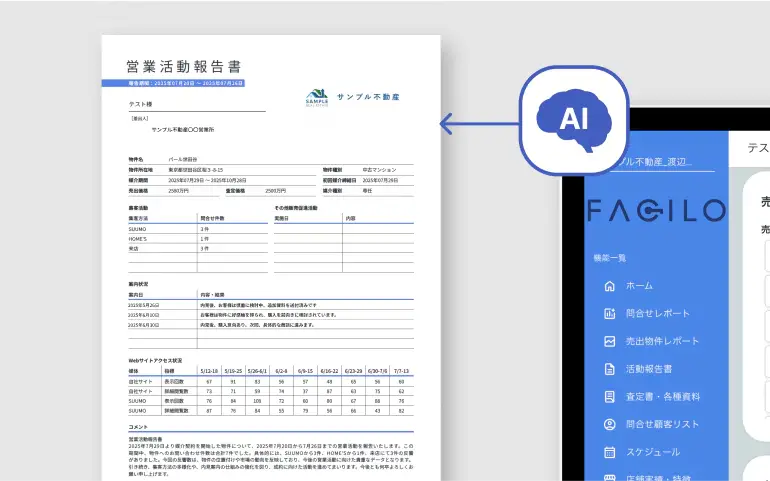Go to スケジュール menu entry

pyautogui.click(x=660, y=453)
